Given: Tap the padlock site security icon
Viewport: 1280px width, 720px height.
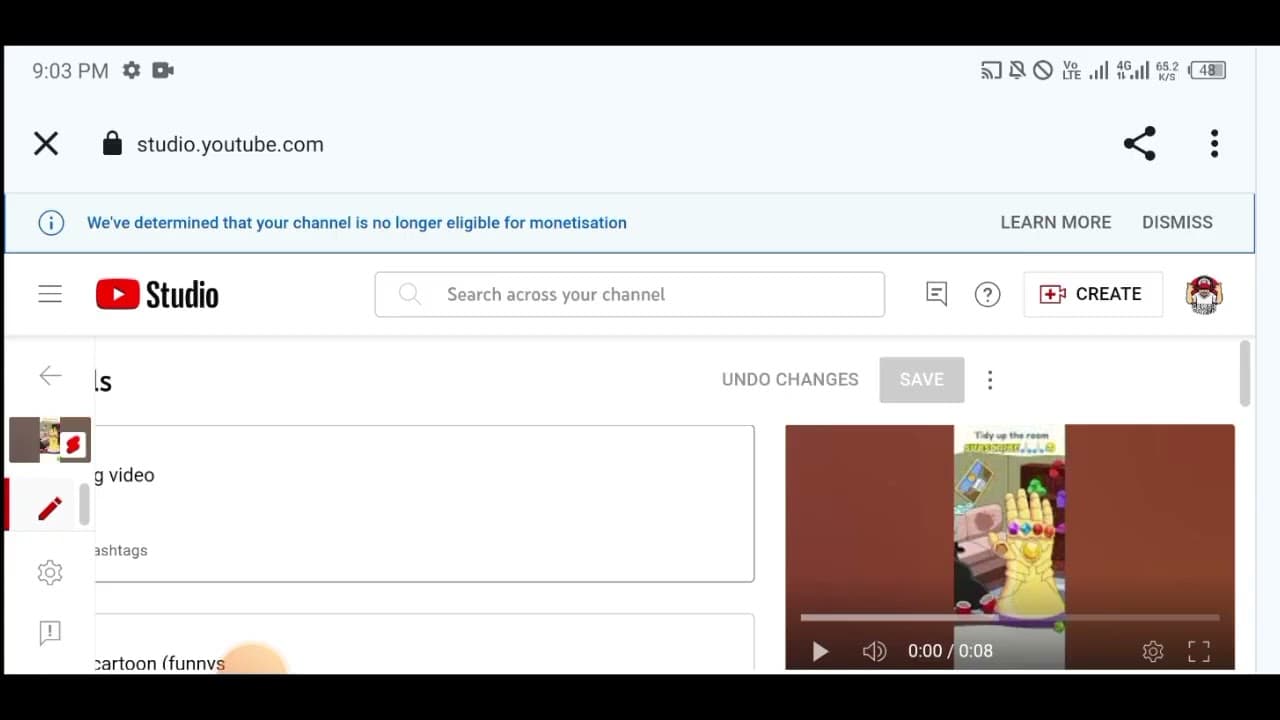Looking at the screenshot, I should point(112,144).
